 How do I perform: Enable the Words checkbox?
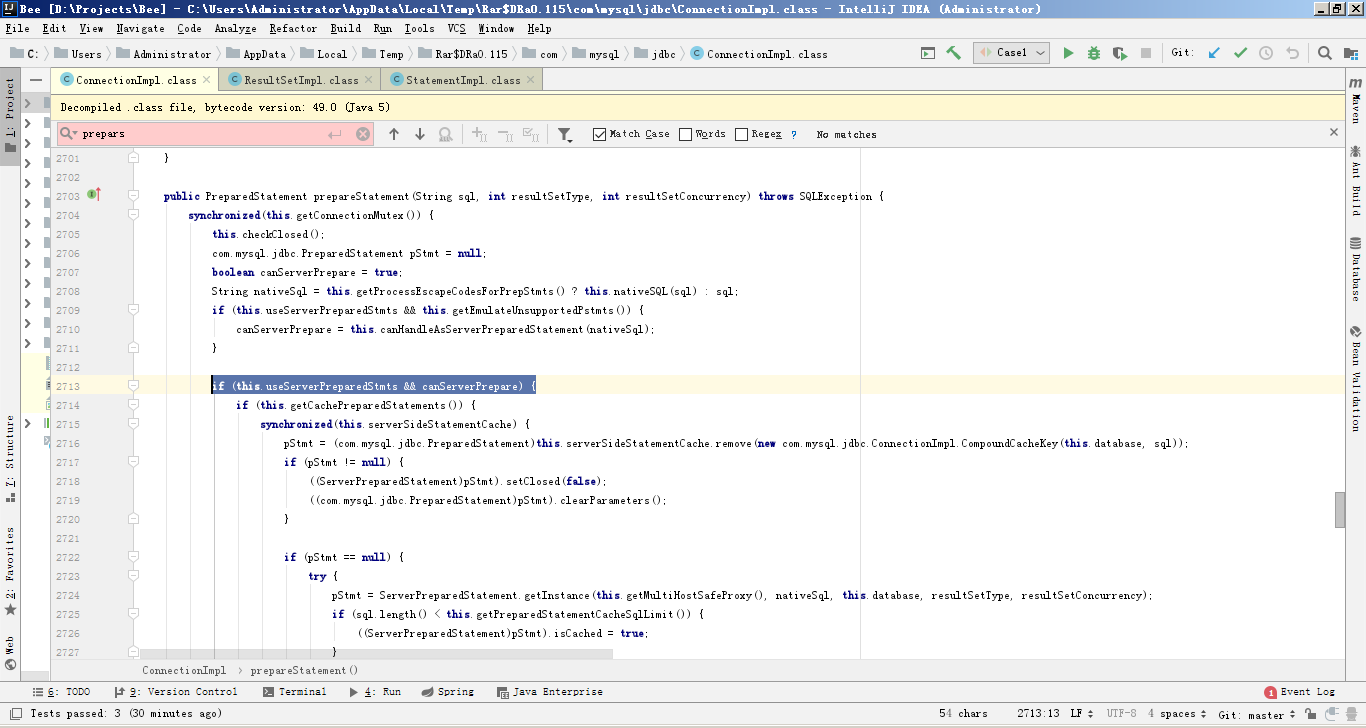(x=685, y=134)
